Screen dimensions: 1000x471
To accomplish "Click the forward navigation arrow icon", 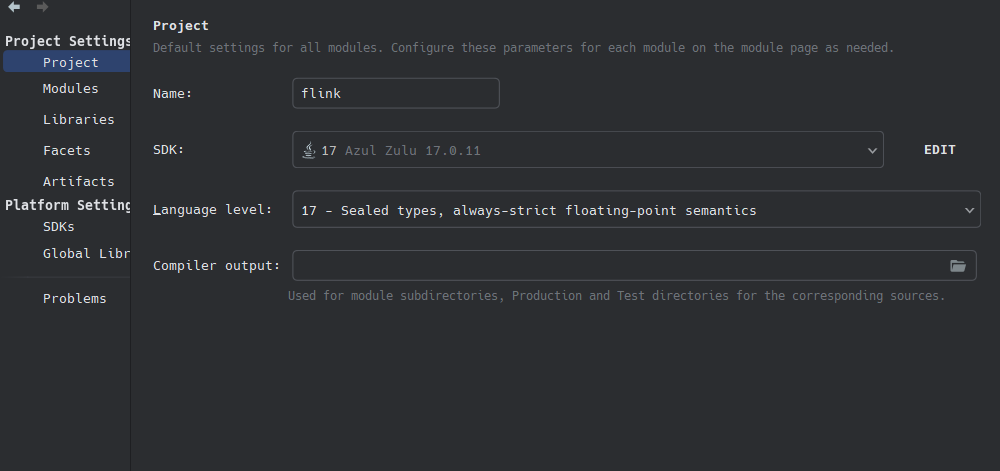I will (42, 6).
